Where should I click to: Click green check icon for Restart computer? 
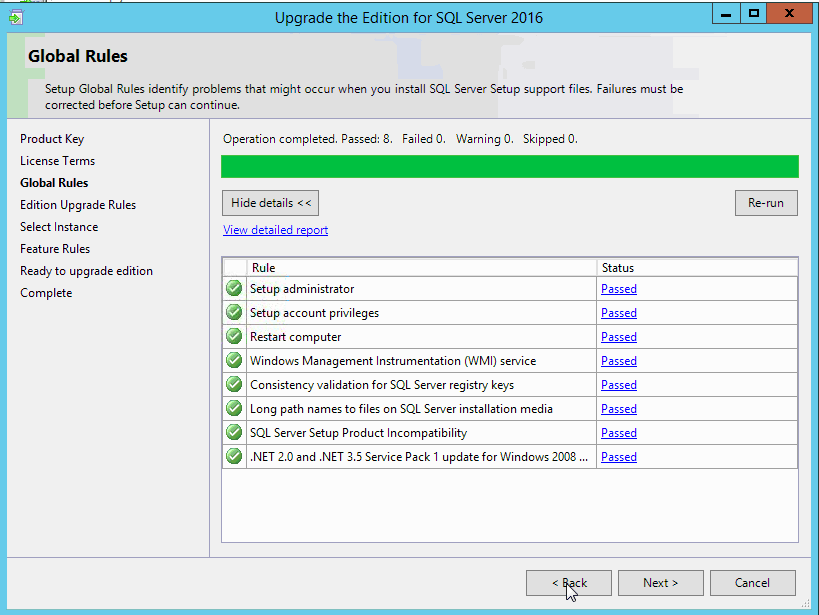[234, 336]
